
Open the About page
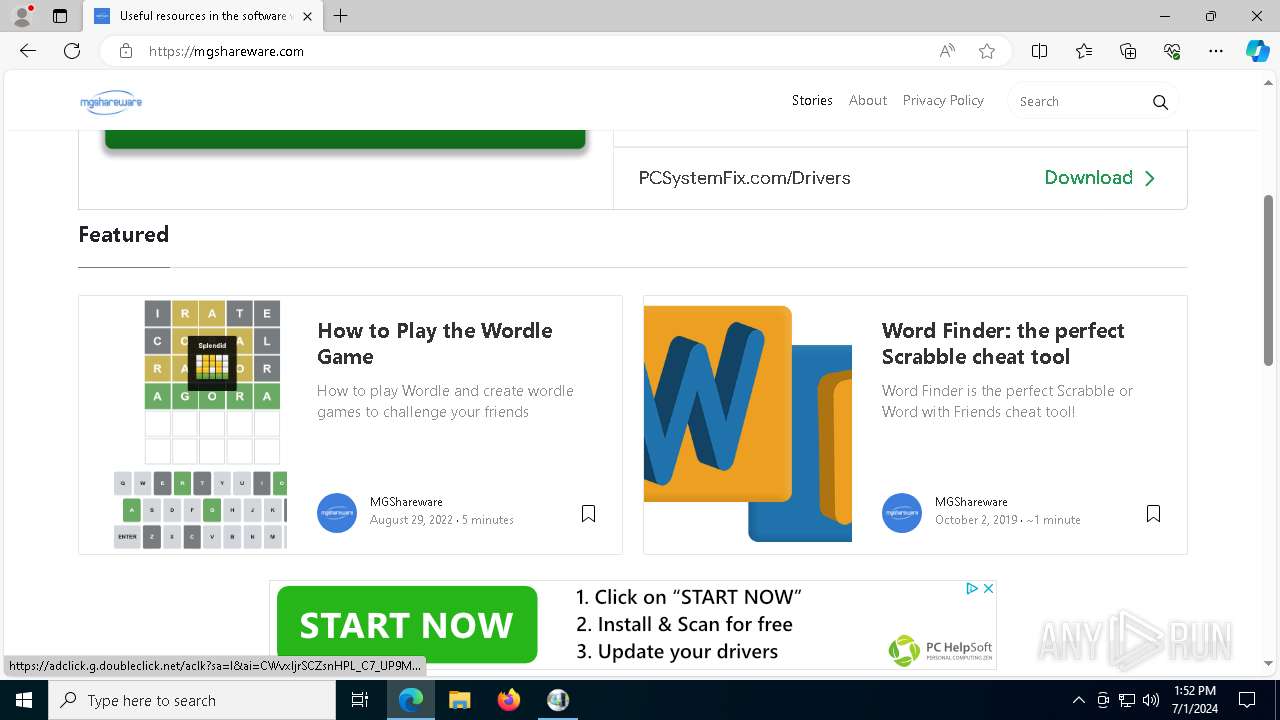(x=868, y=100)
